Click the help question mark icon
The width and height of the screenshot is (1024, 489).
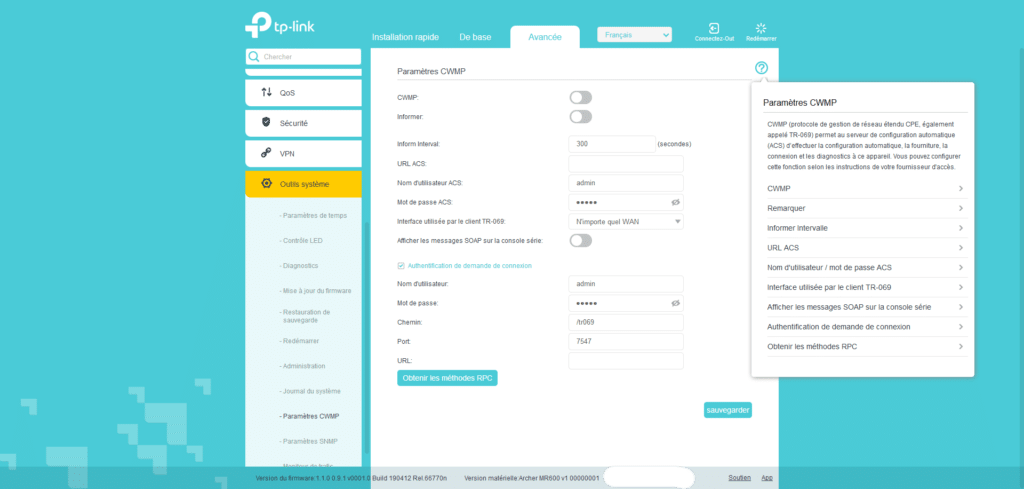pos(761,68)
